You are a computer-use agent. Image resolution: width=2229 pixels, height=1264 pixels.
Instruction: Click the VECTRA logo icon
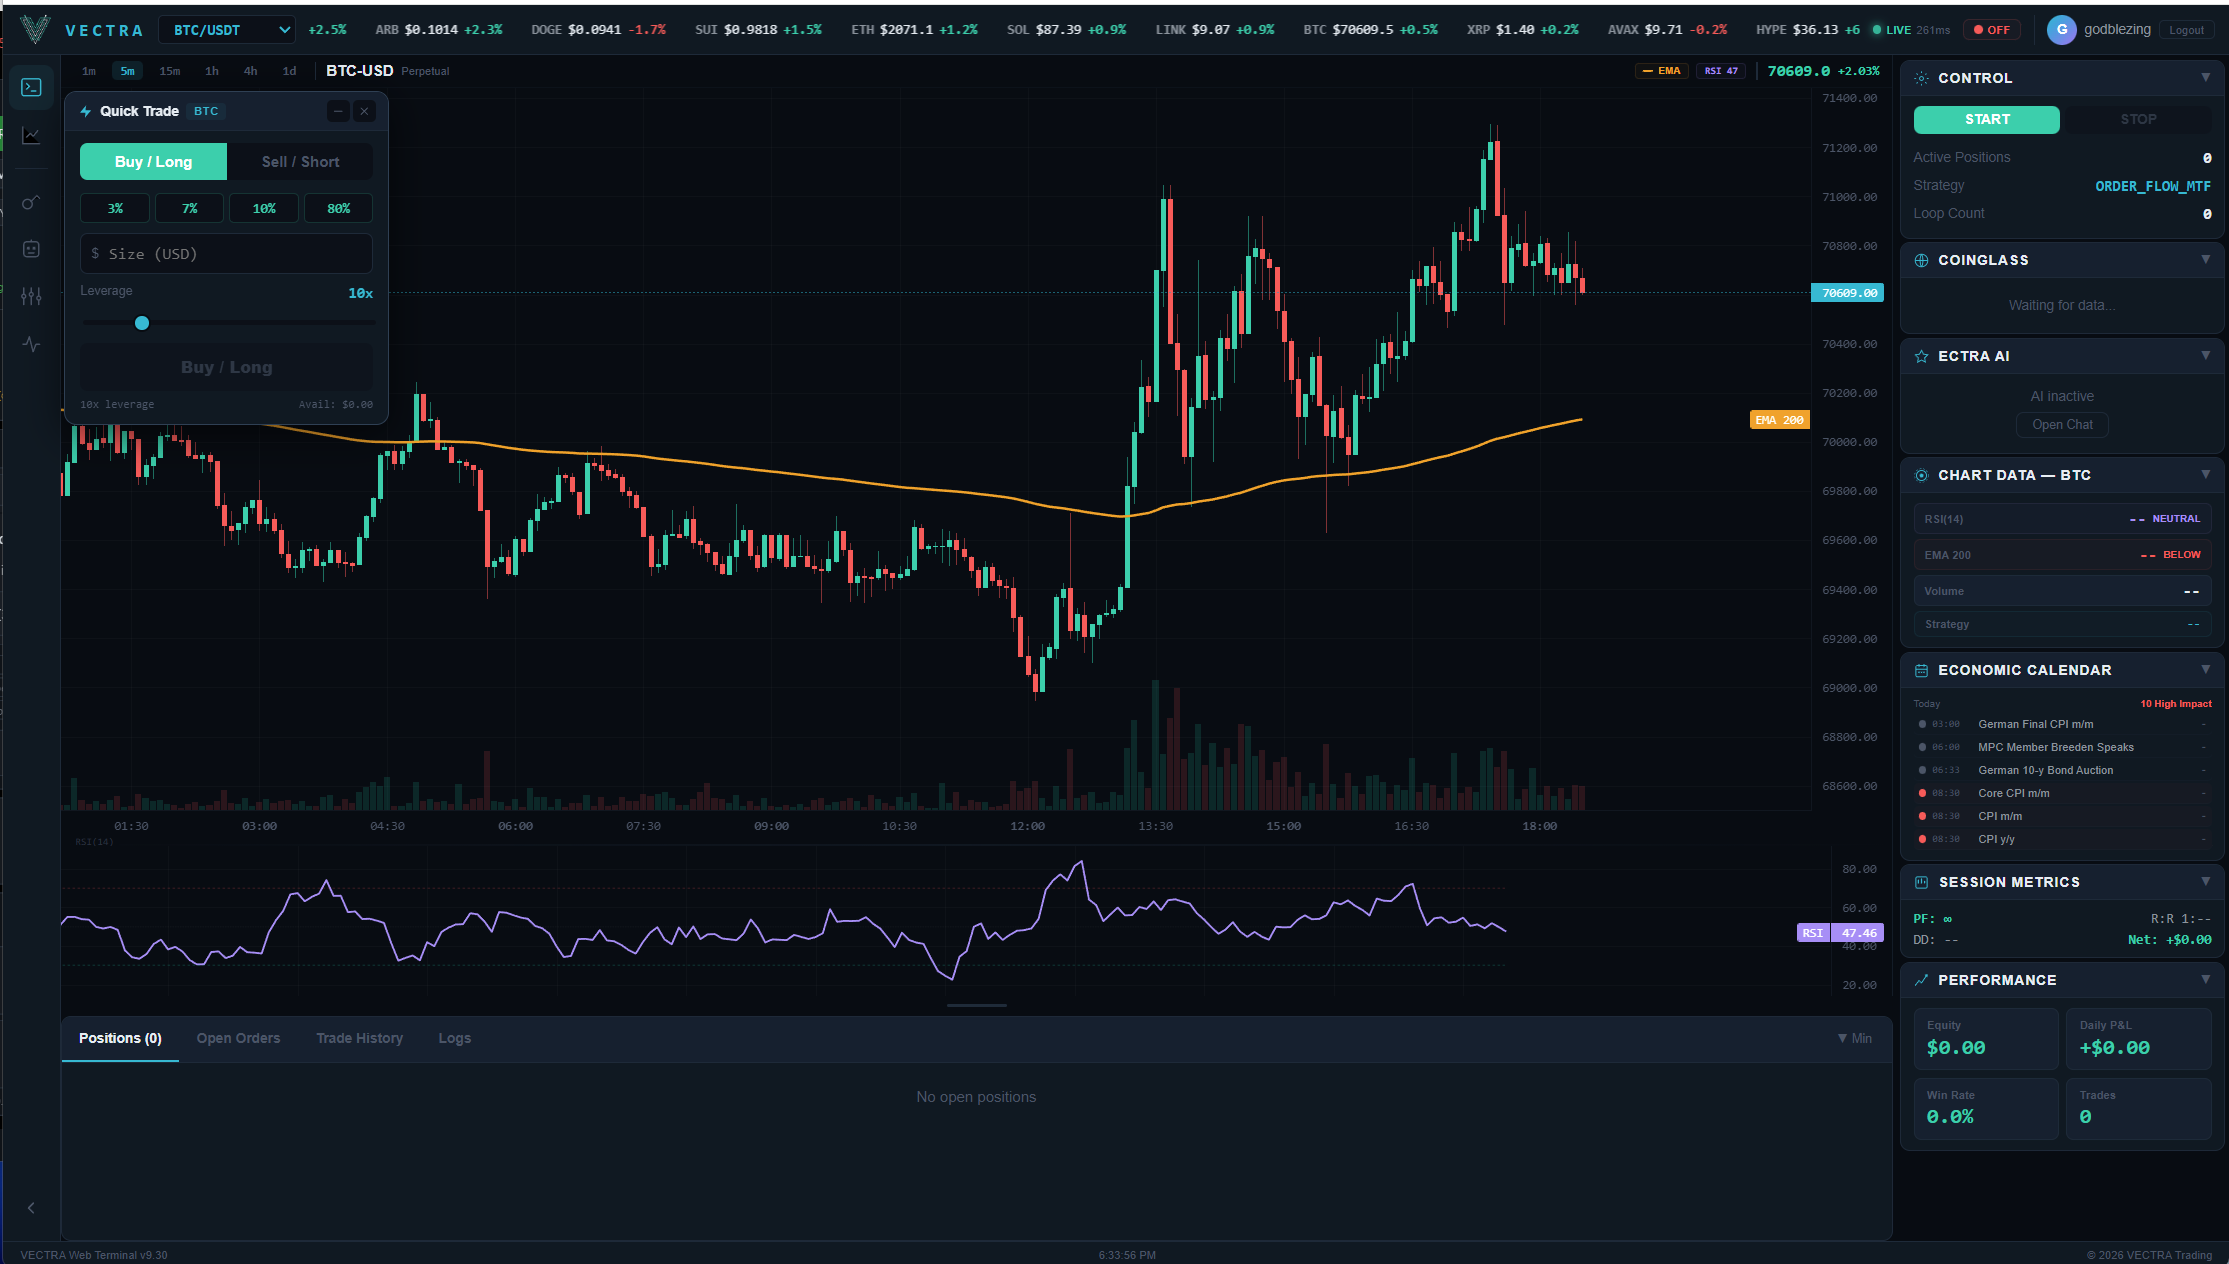(35, 29)
